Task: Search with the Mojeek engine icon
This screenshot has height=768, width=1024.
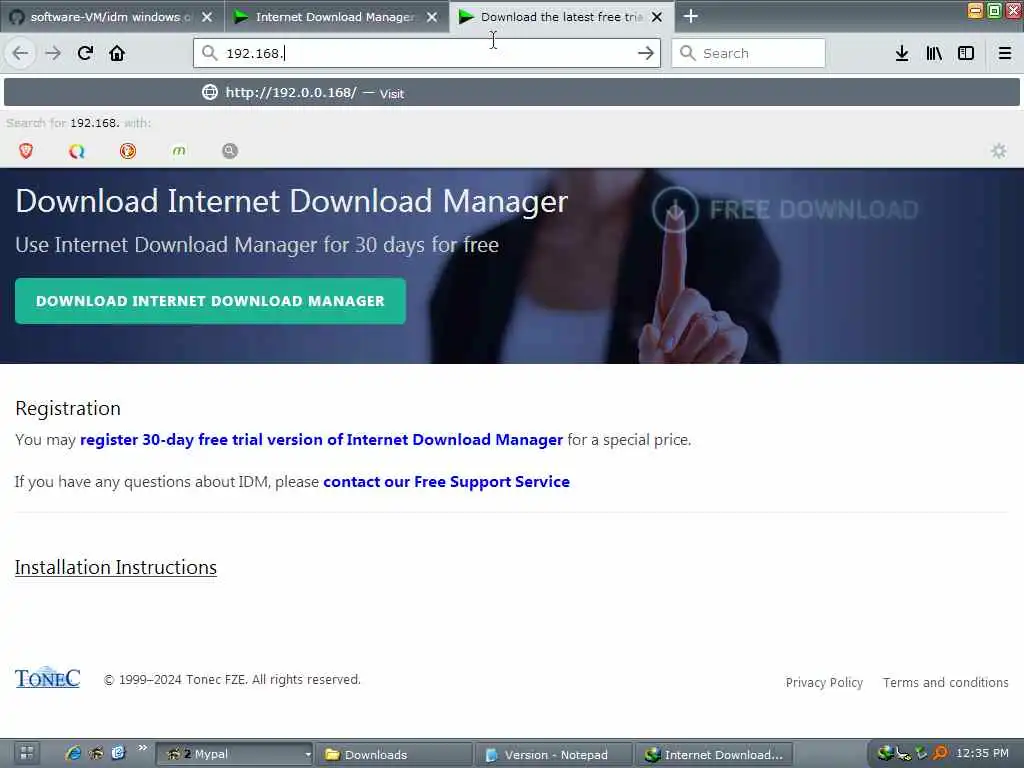Action: point(179,151)
